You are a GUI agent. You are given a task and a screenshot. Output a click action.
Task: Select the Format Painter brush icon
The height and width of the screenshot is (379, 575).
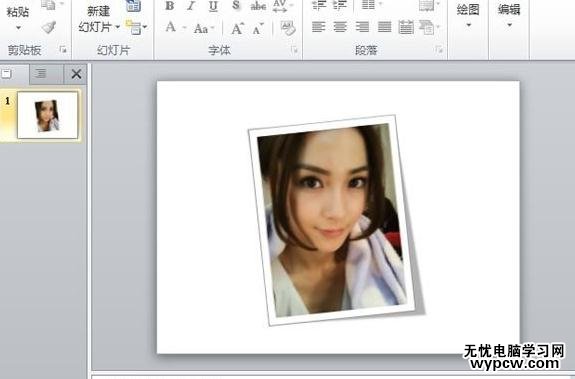pyautogui.click(x=49, y=27)
